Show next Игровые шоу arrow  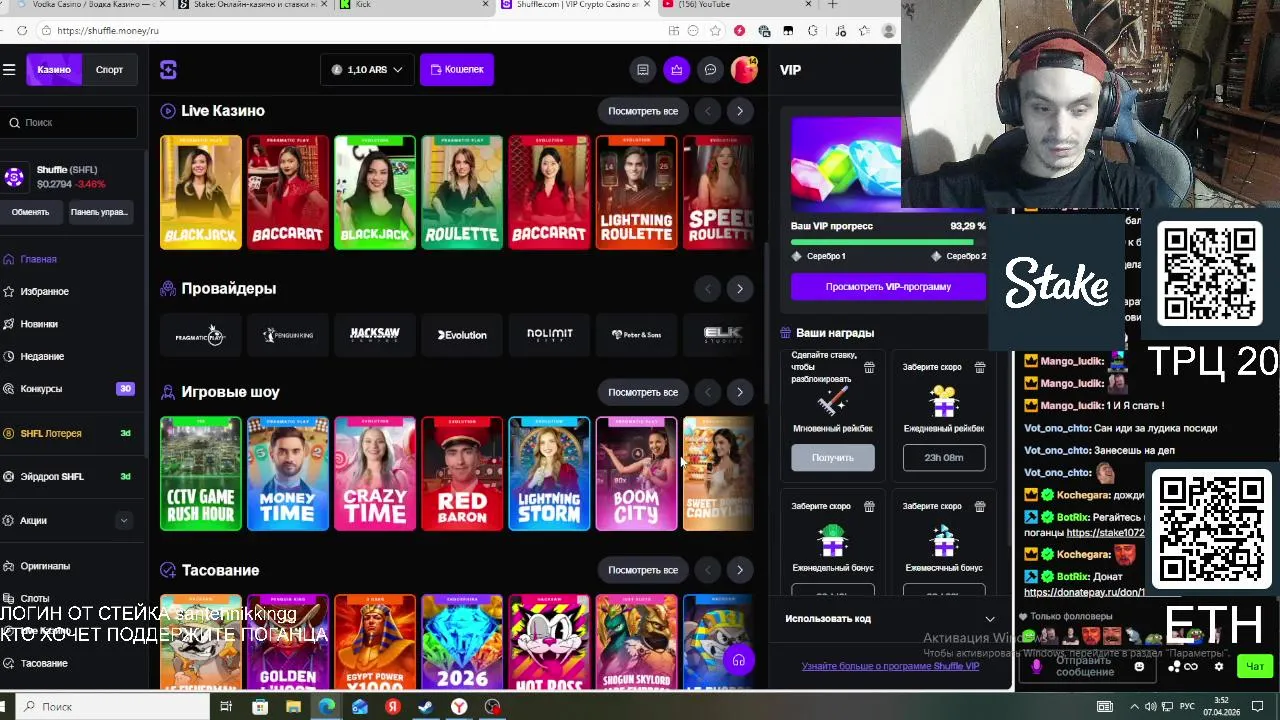coord(740,392)
